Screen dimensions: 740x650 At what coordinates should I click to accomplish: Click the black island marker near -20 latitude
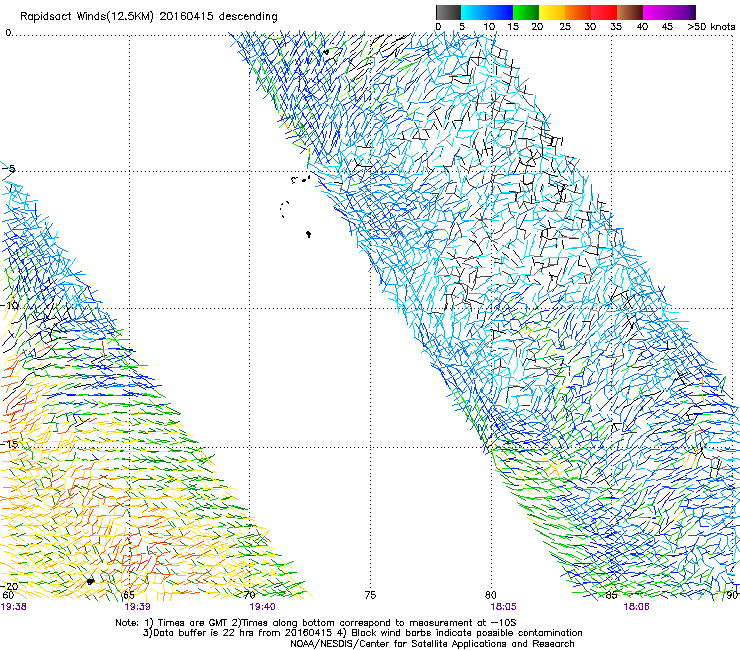pyautogui.click(x=90, y=582)
